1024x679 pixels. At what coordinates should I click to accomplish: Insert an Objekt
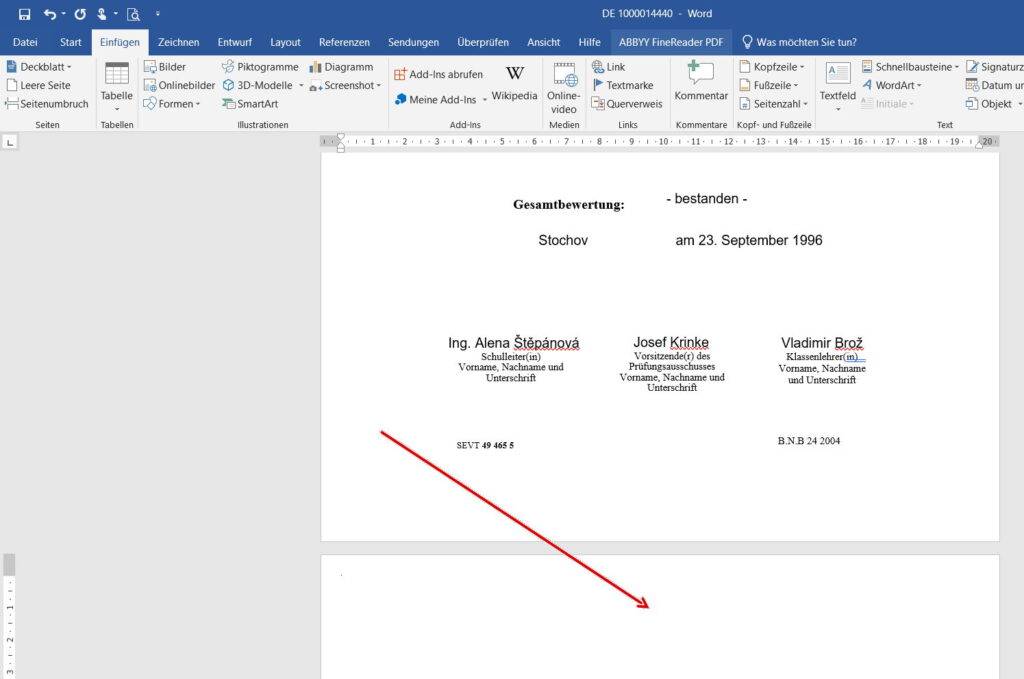pos(993,103)
